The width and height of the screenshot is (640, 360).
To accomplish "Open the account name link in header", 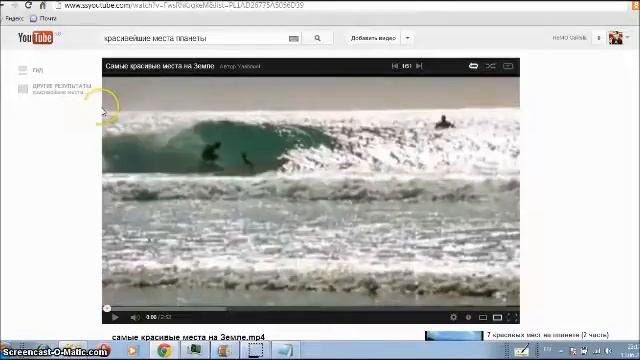I will [569, 38].
